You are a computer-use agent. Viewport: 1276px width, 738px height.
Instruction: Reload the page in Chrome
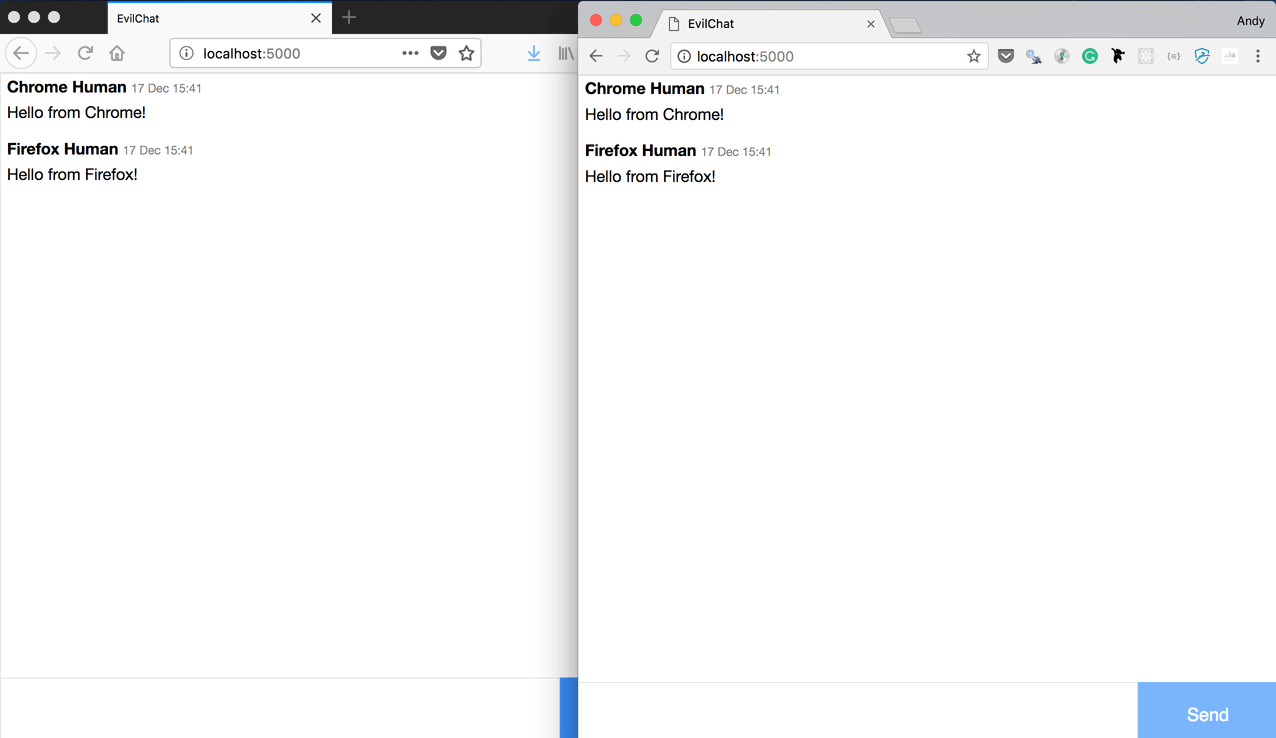(651, 56)
